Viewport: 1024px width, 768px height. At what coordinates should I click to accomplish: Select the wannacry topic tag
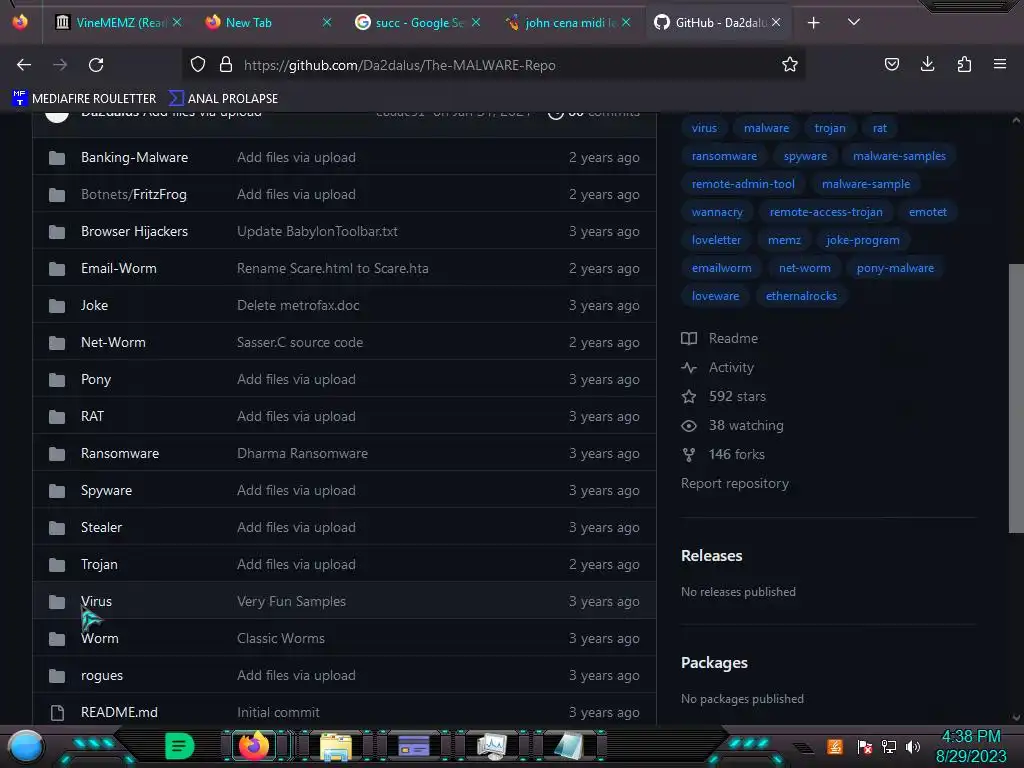coord(716,212)
